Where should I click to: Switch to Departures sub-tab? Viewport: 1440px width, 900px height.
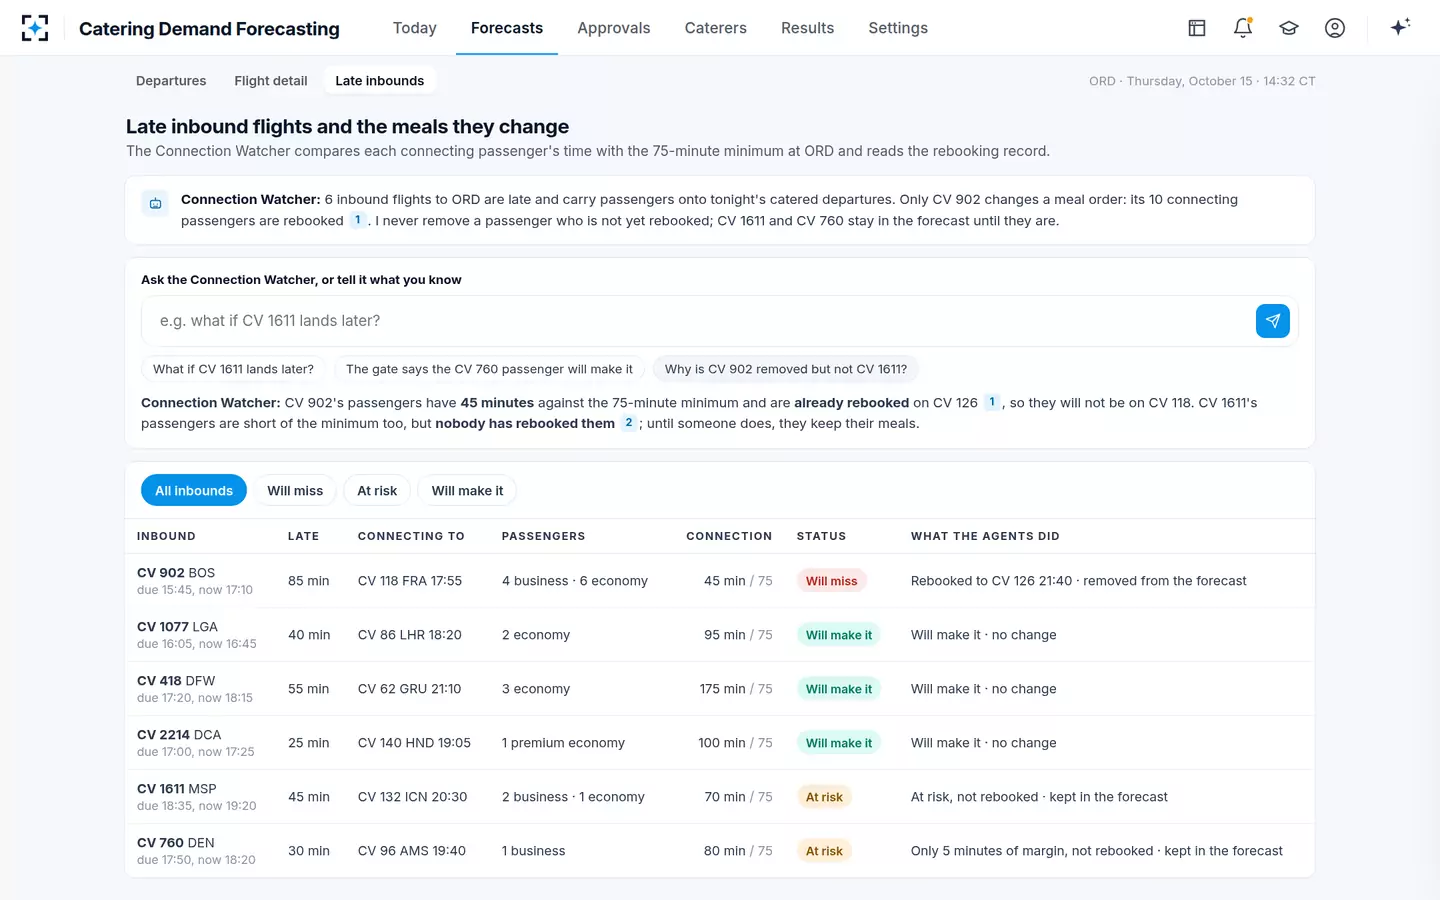click(171, 81)
